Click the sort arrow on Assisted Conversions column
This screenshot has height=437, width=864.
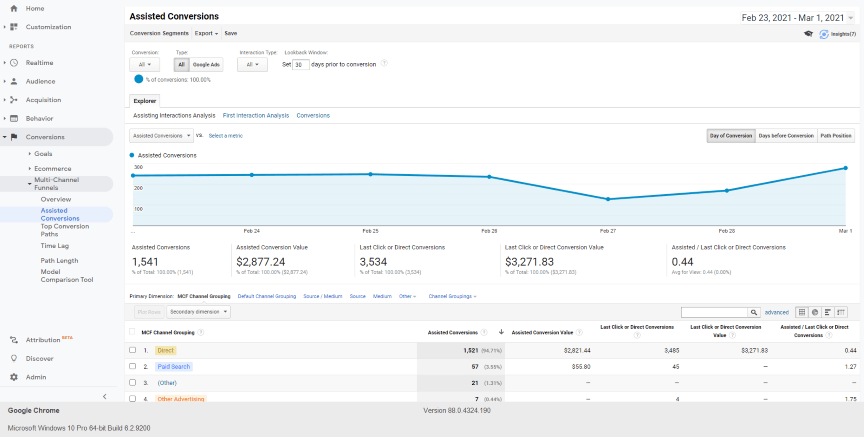click(501, 332)
